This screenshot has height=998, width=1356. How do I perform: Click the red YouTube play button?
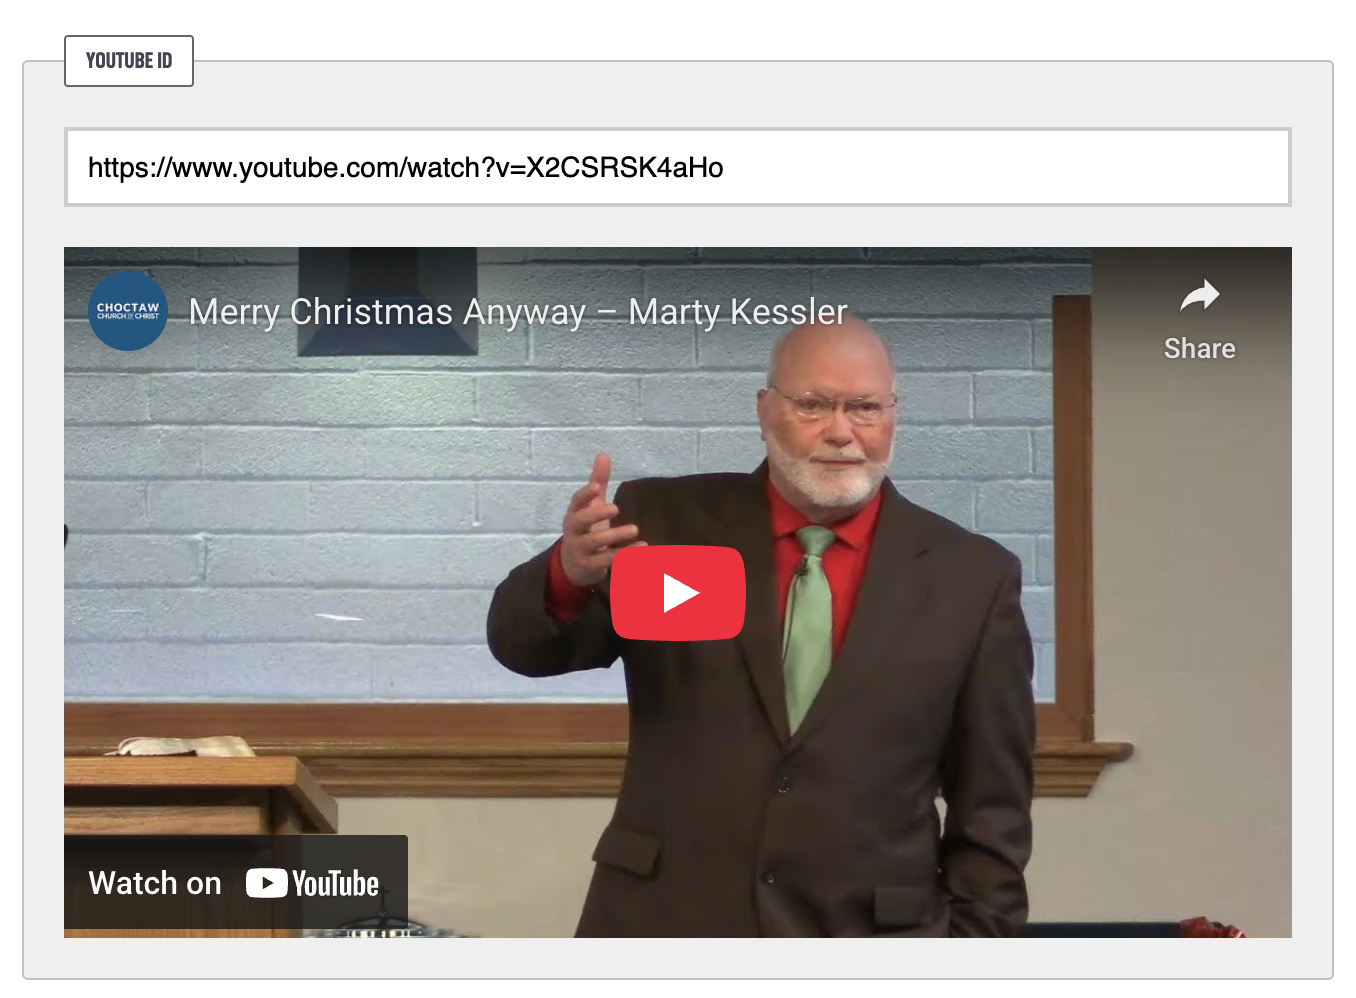(678, 593)
